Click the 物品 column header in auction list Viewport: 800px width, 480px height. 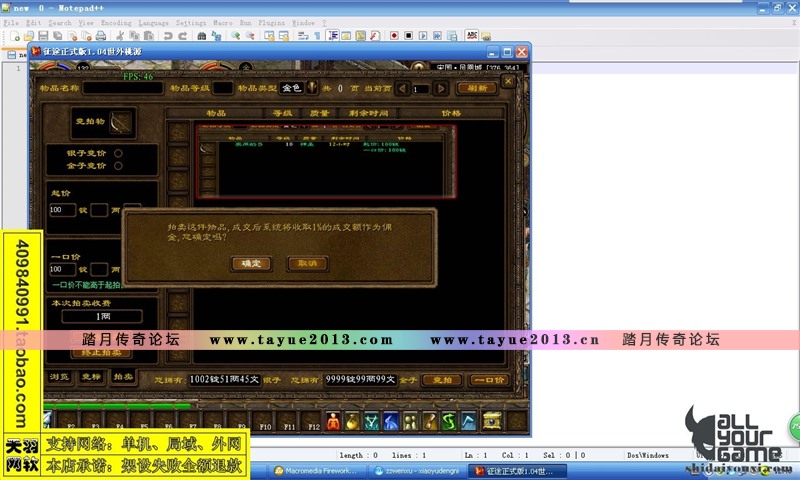click(x=216, y=113)
